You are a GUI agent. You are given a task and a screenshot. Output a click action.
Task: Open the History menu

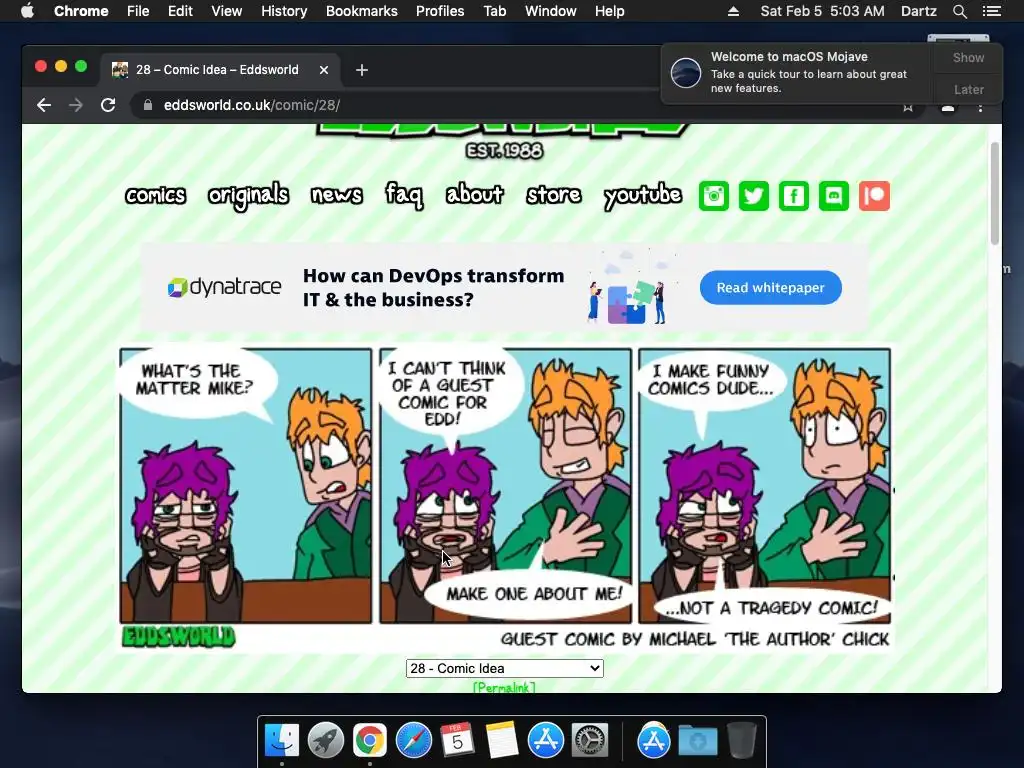pos(284,11)
